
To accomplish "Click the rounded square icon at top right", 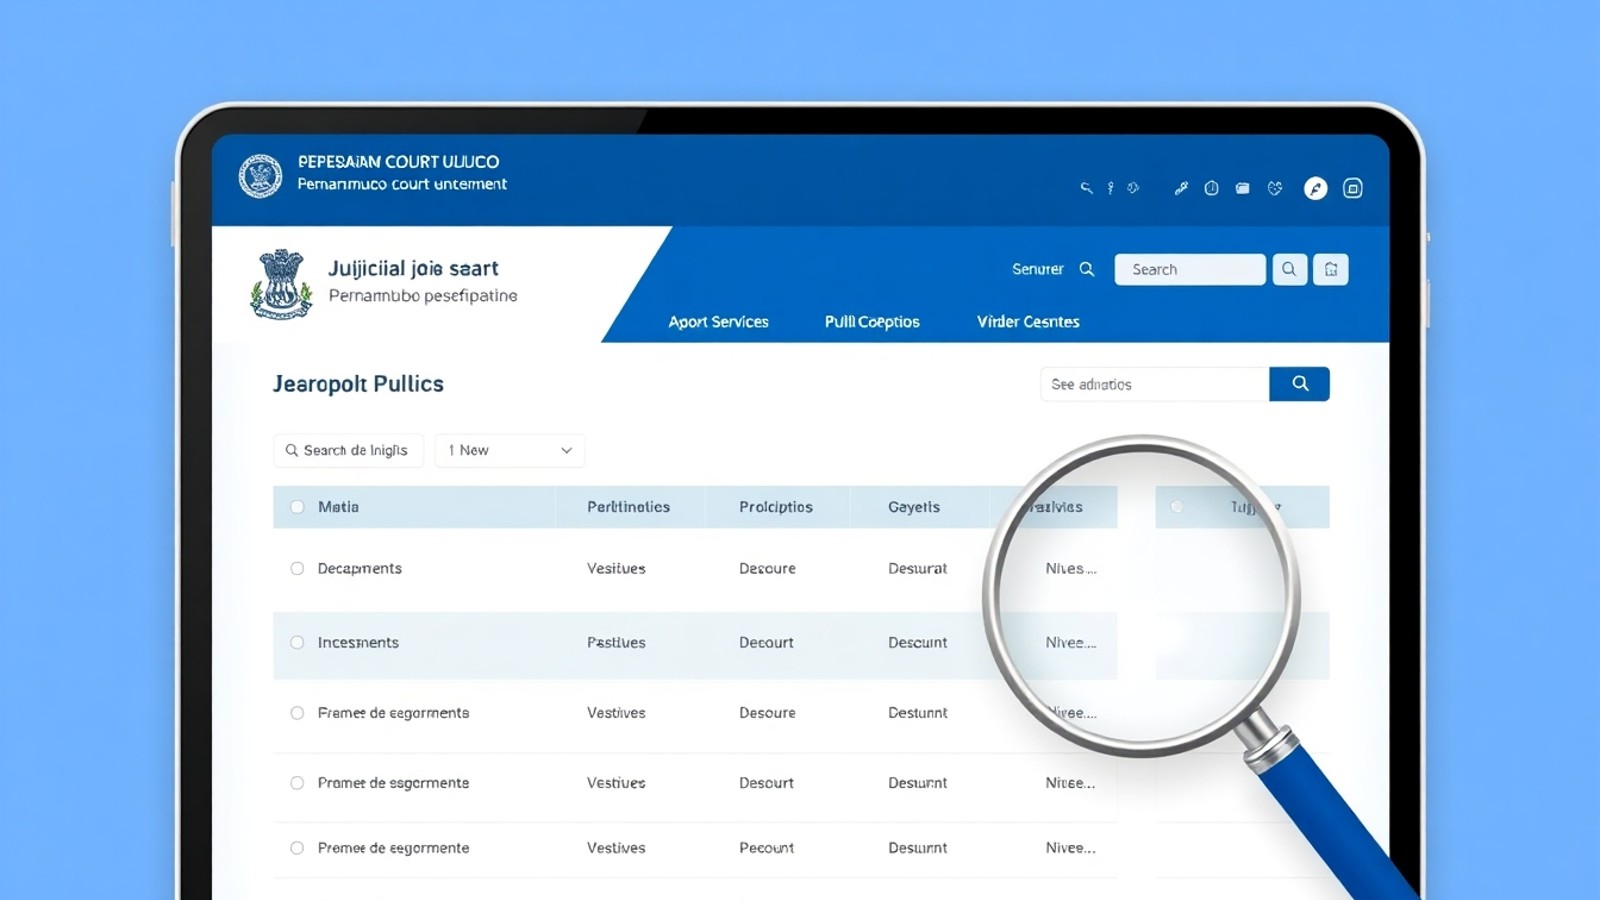I will tap(1353, 188).
